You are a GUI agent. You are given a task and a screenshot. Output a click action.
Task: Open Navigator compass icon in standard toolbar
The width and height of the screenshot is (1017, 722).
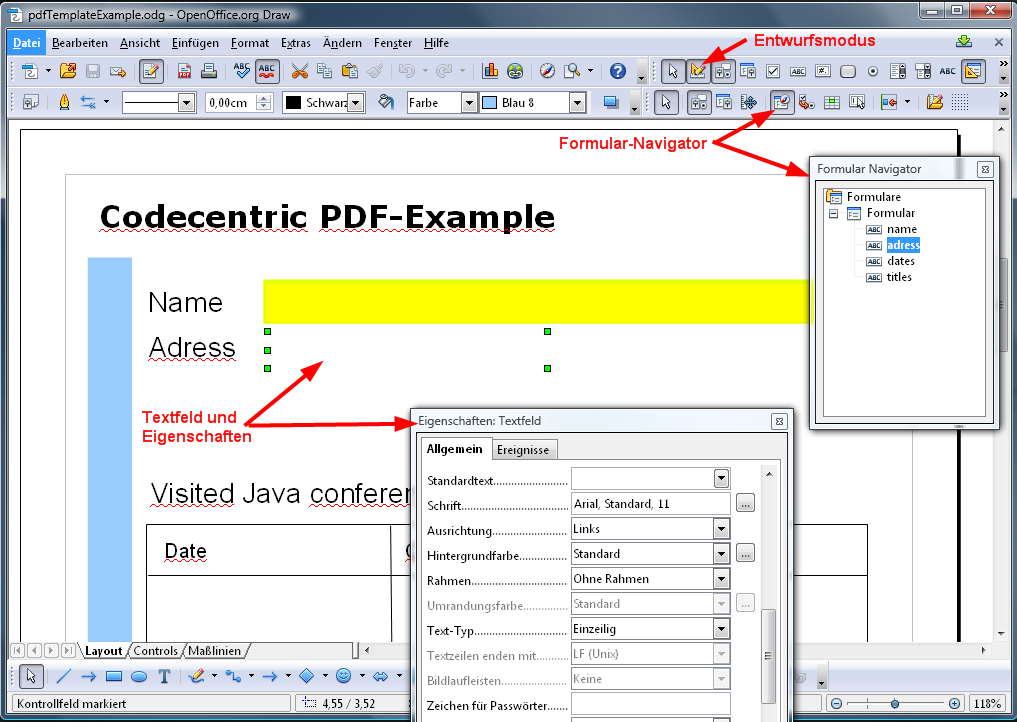pos(547,71)
